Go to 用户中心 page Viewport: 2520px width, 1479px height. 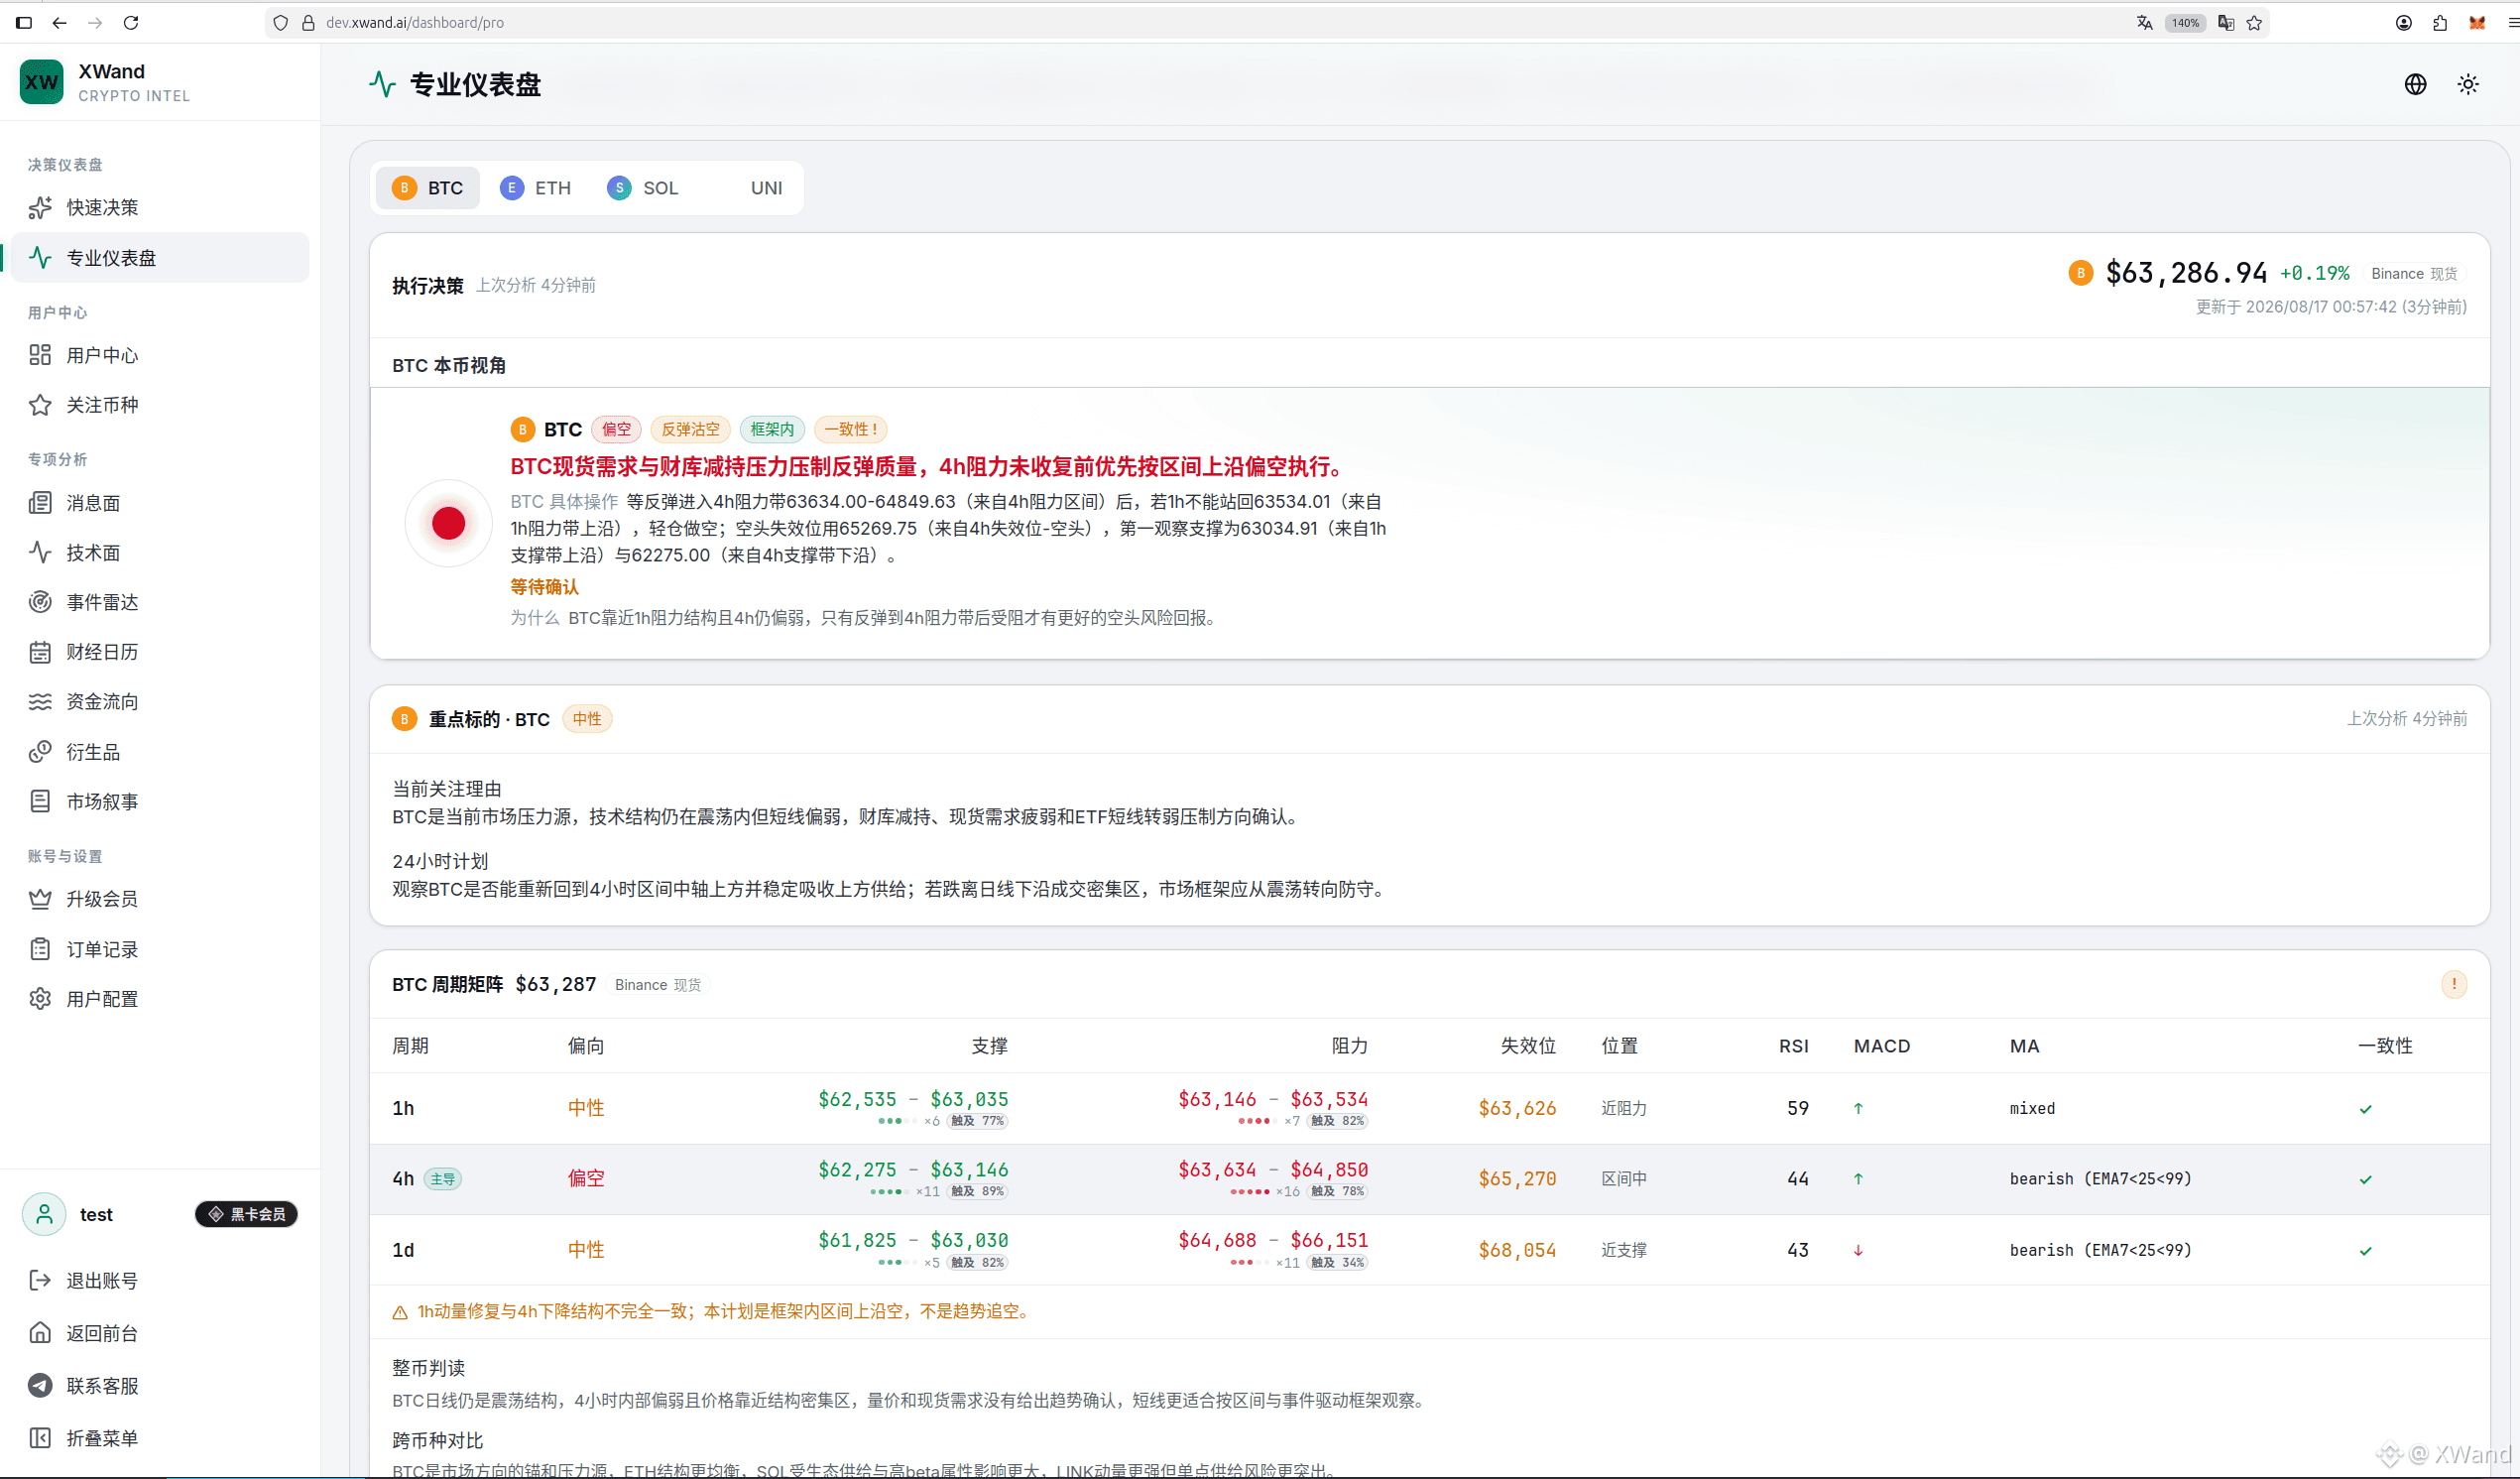tap(158, 355)
